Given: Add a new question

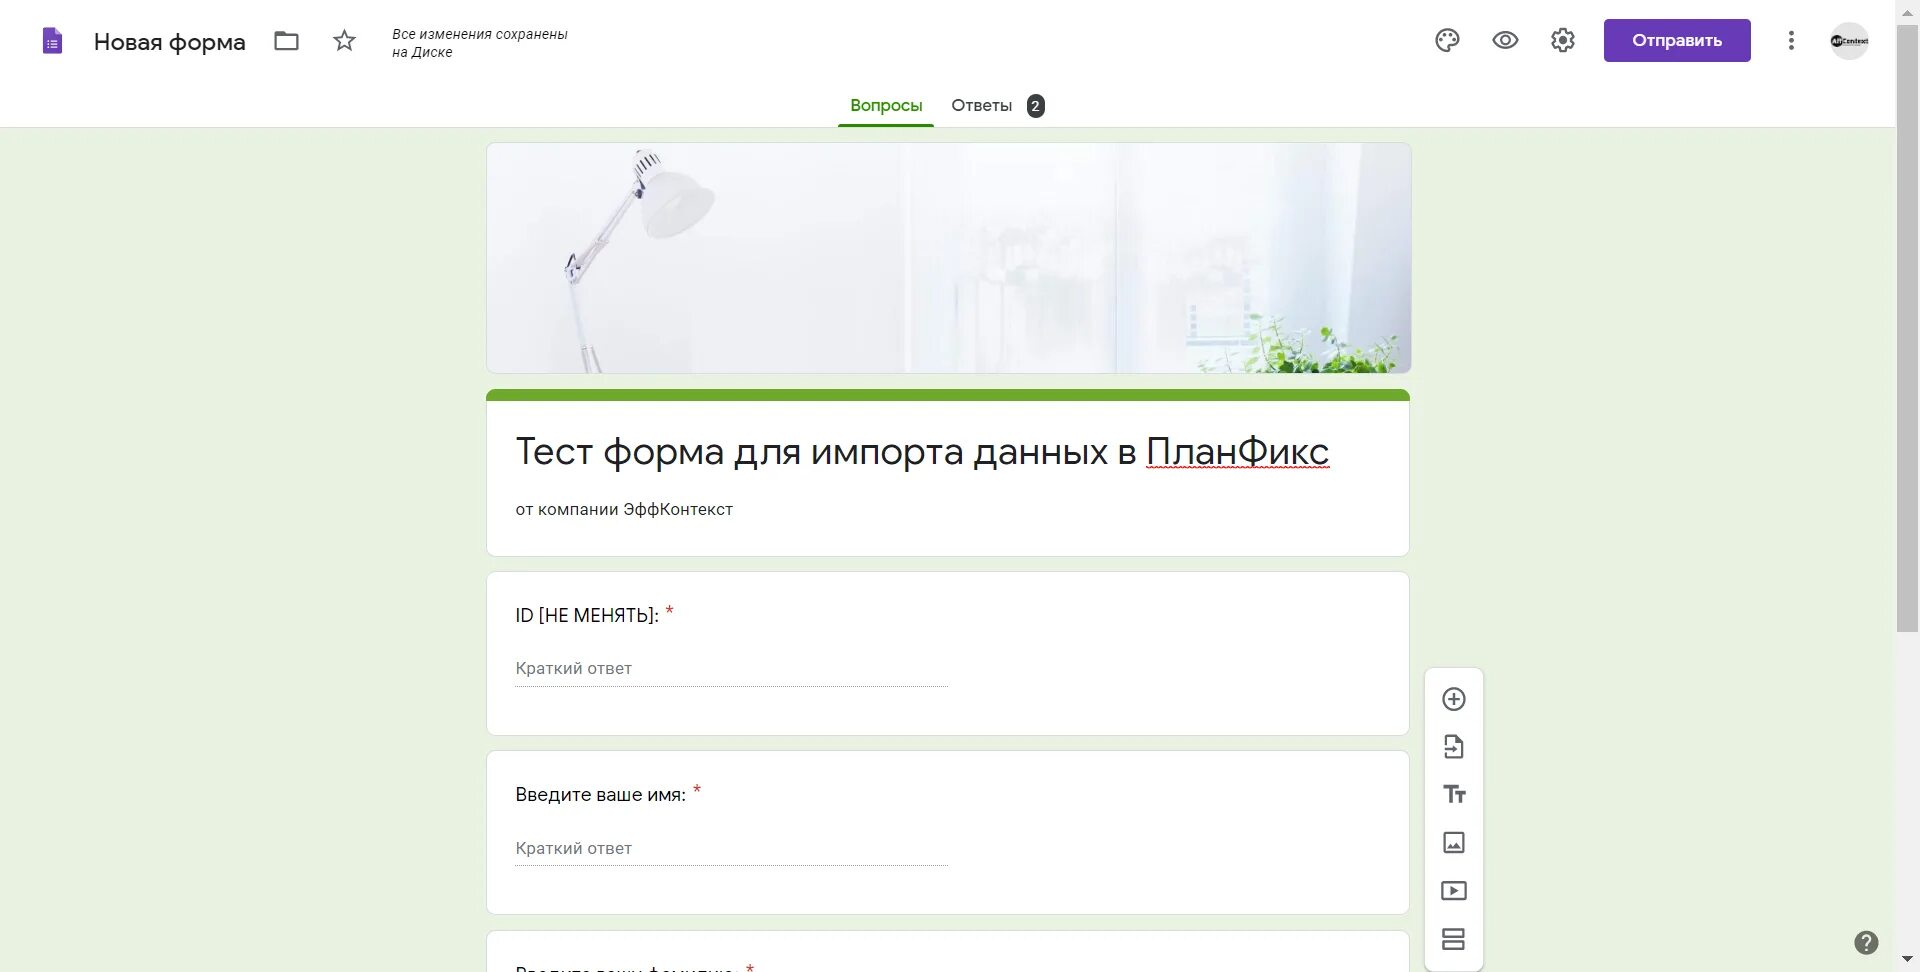Looking at the screenshot, I should 1454,699.
